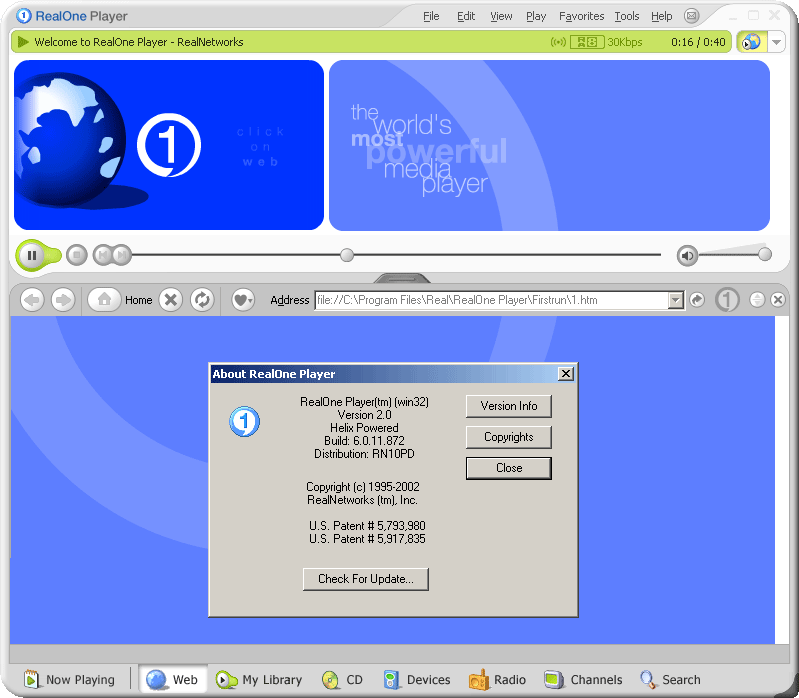The height and width of the screenshot is (698, 799).
Task: Mute audio via the speaker icon
Action: coord(687,255)
